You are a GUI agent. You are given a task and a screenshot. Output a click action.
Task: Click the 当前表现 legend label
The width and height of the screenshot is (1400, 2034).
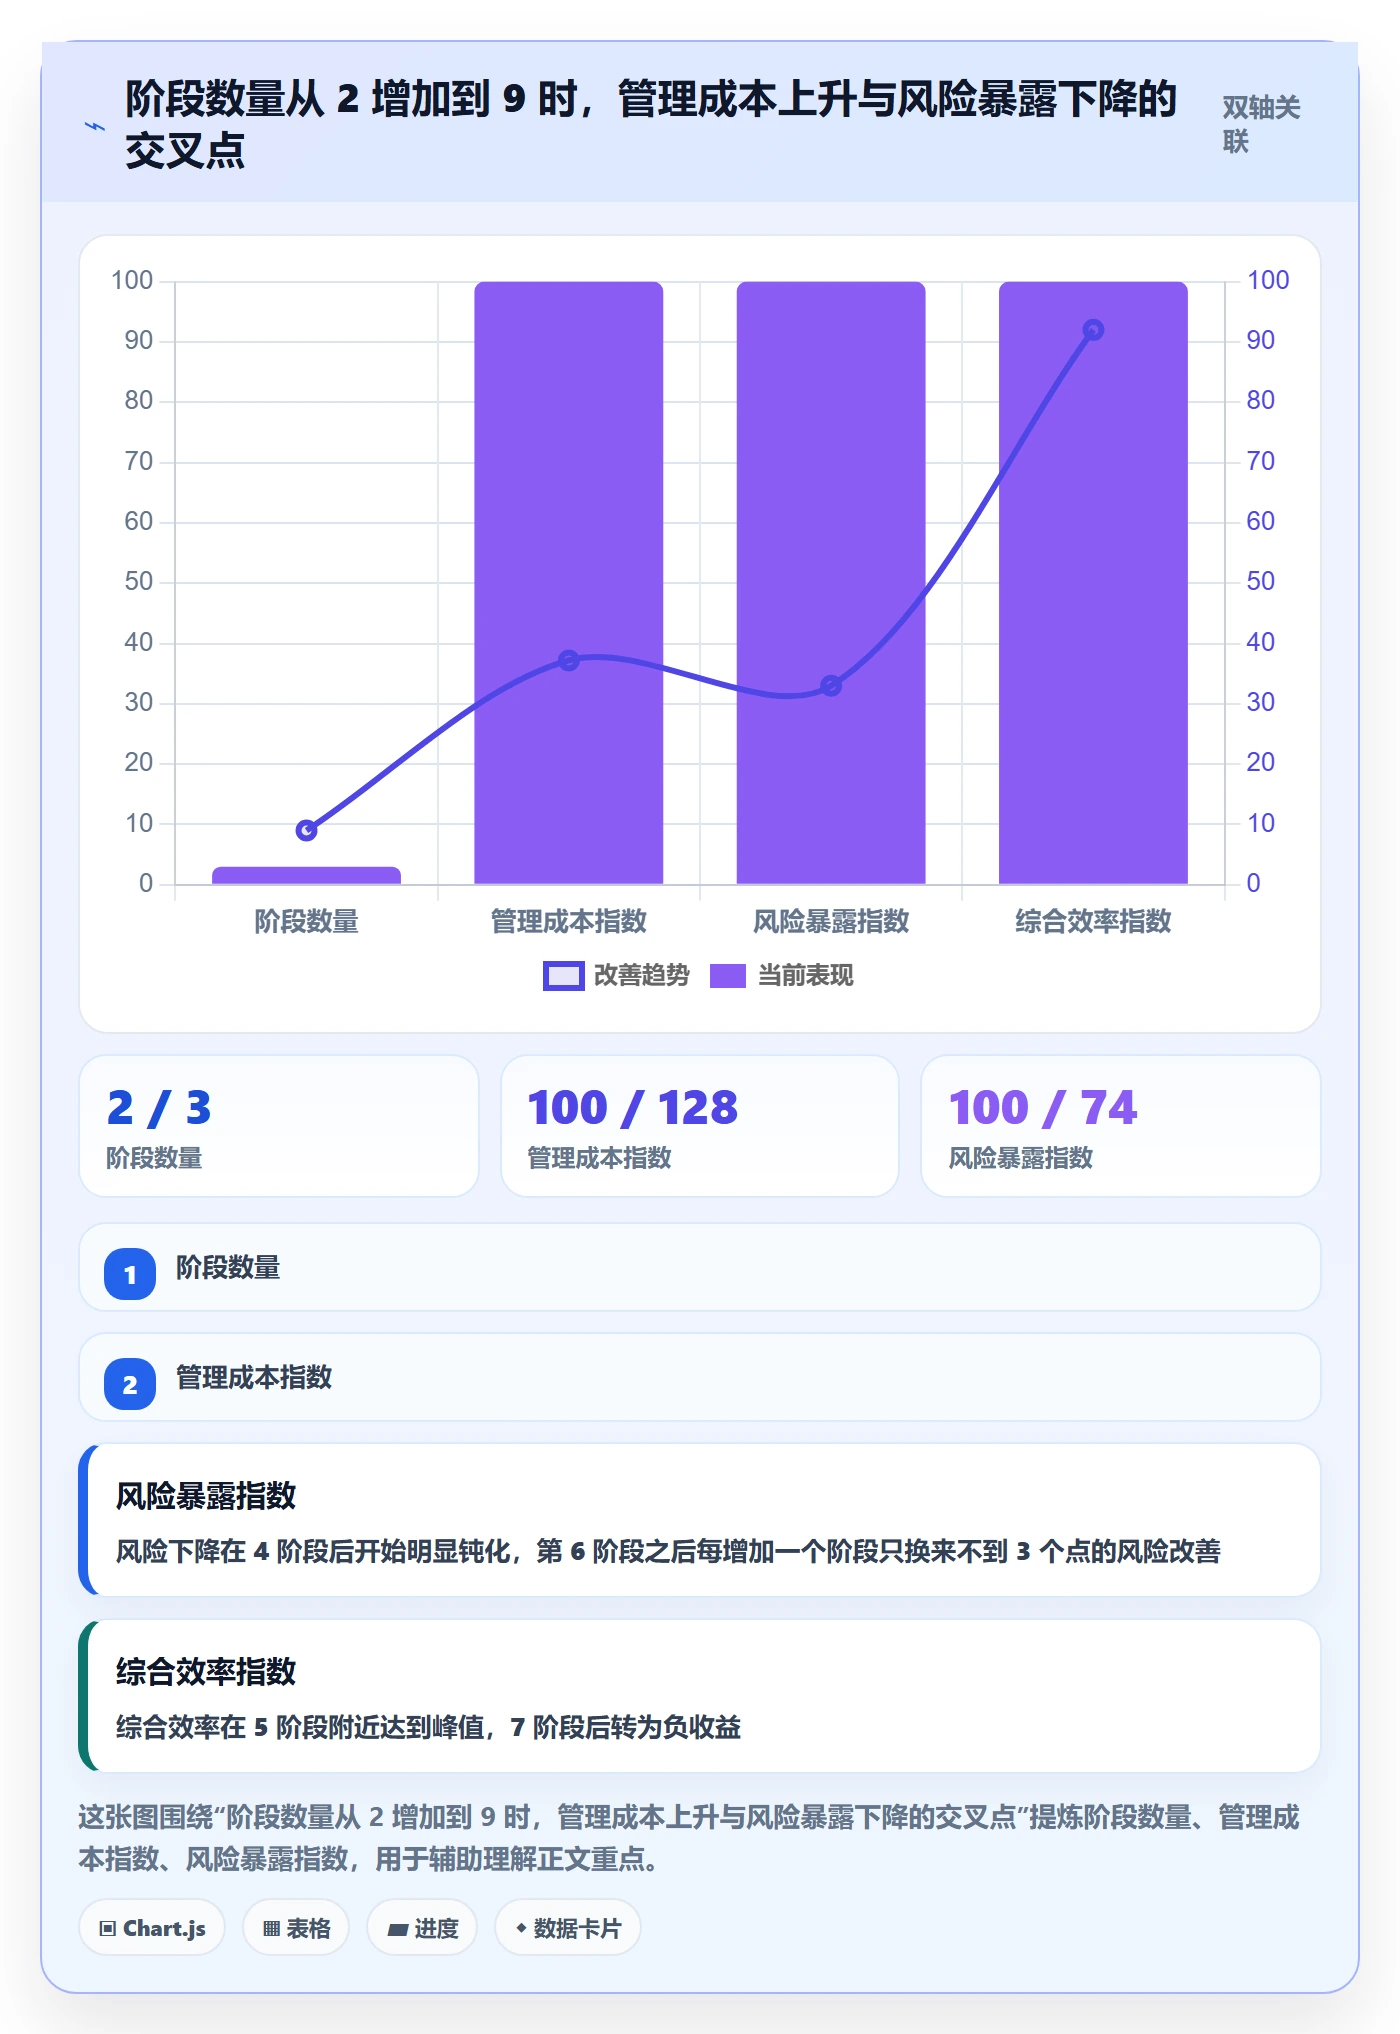tap(805, 976)
